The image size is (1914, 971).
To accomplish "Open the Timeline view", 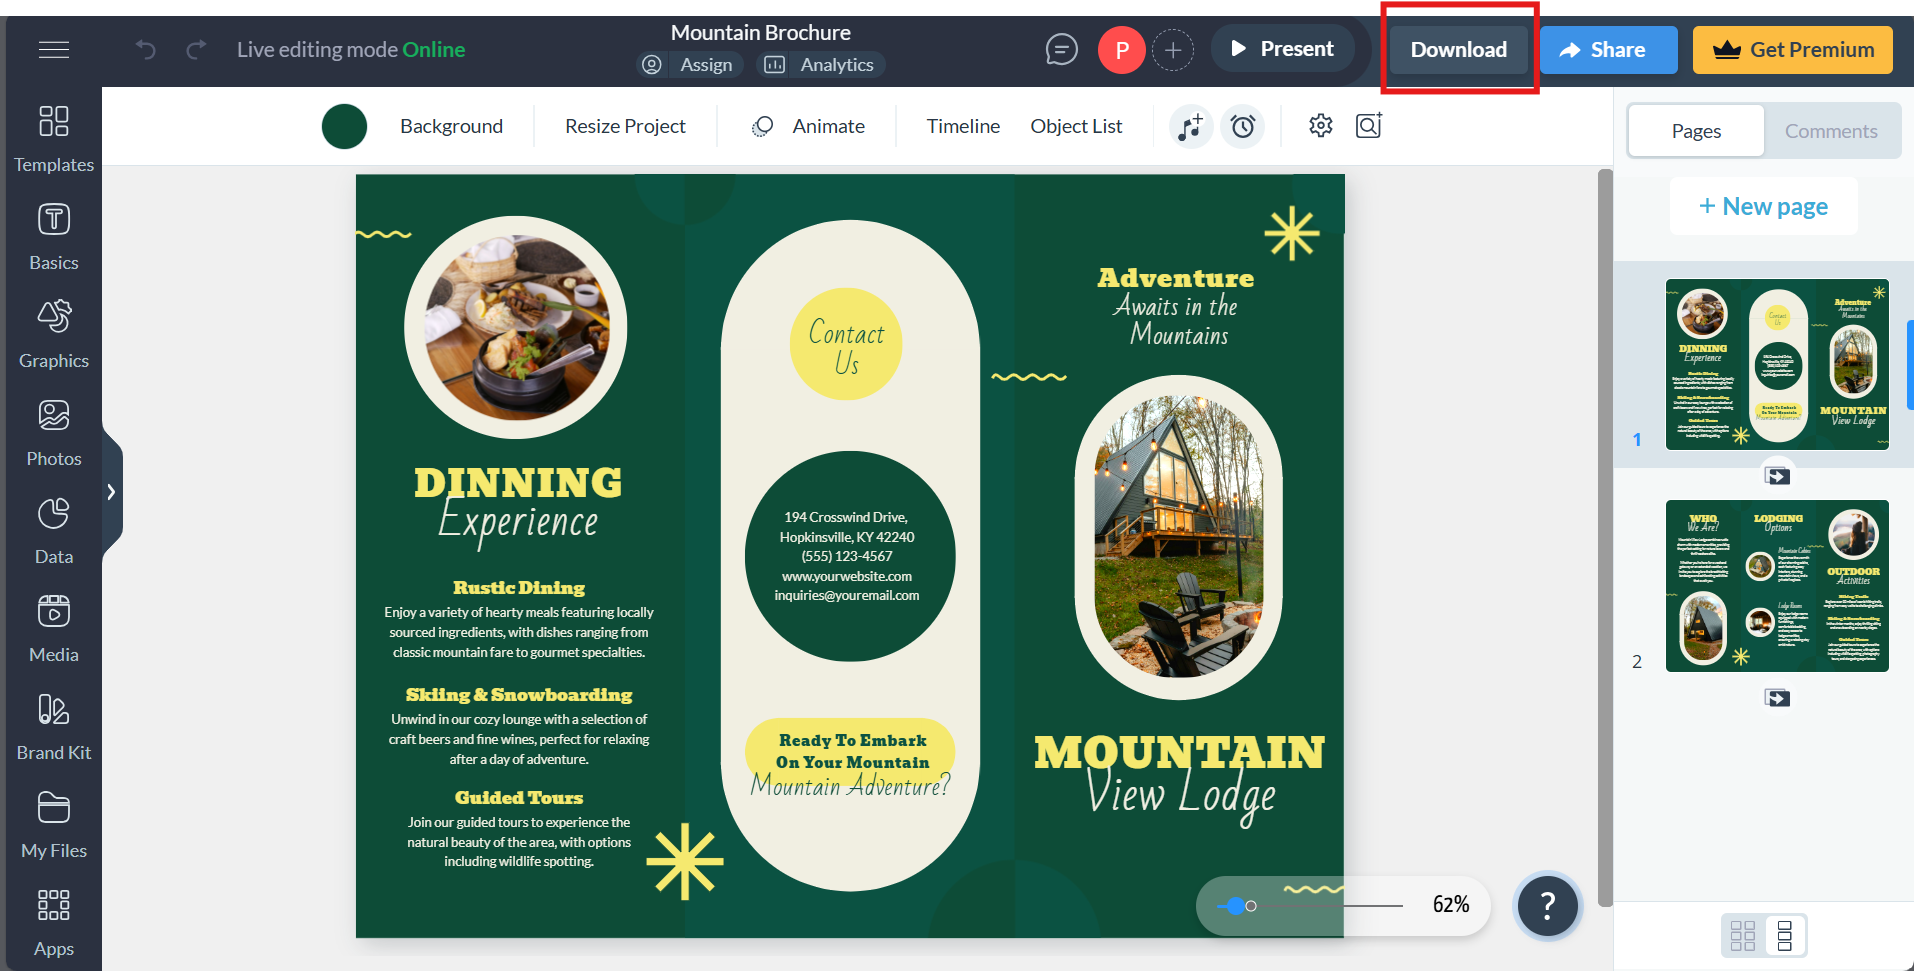I will 963,126.
